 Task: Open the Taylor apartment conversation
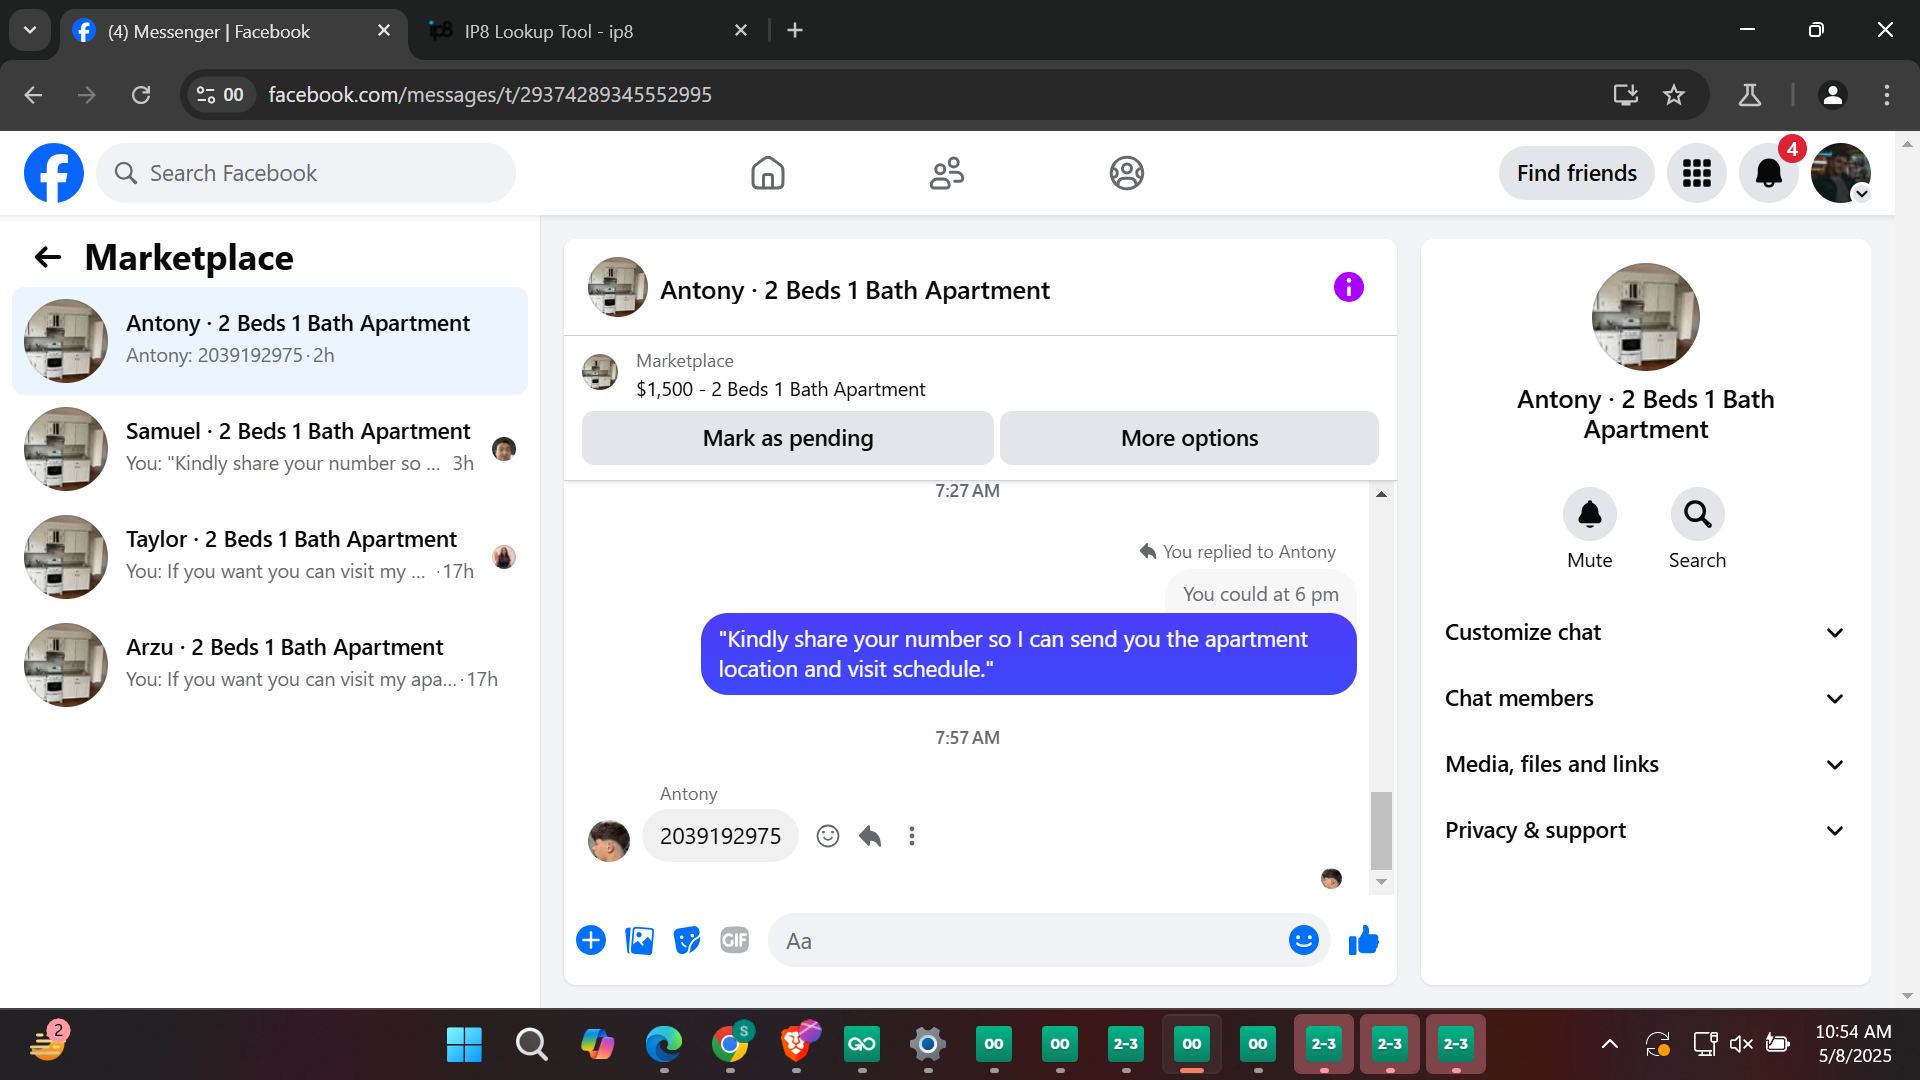[270, 557]
